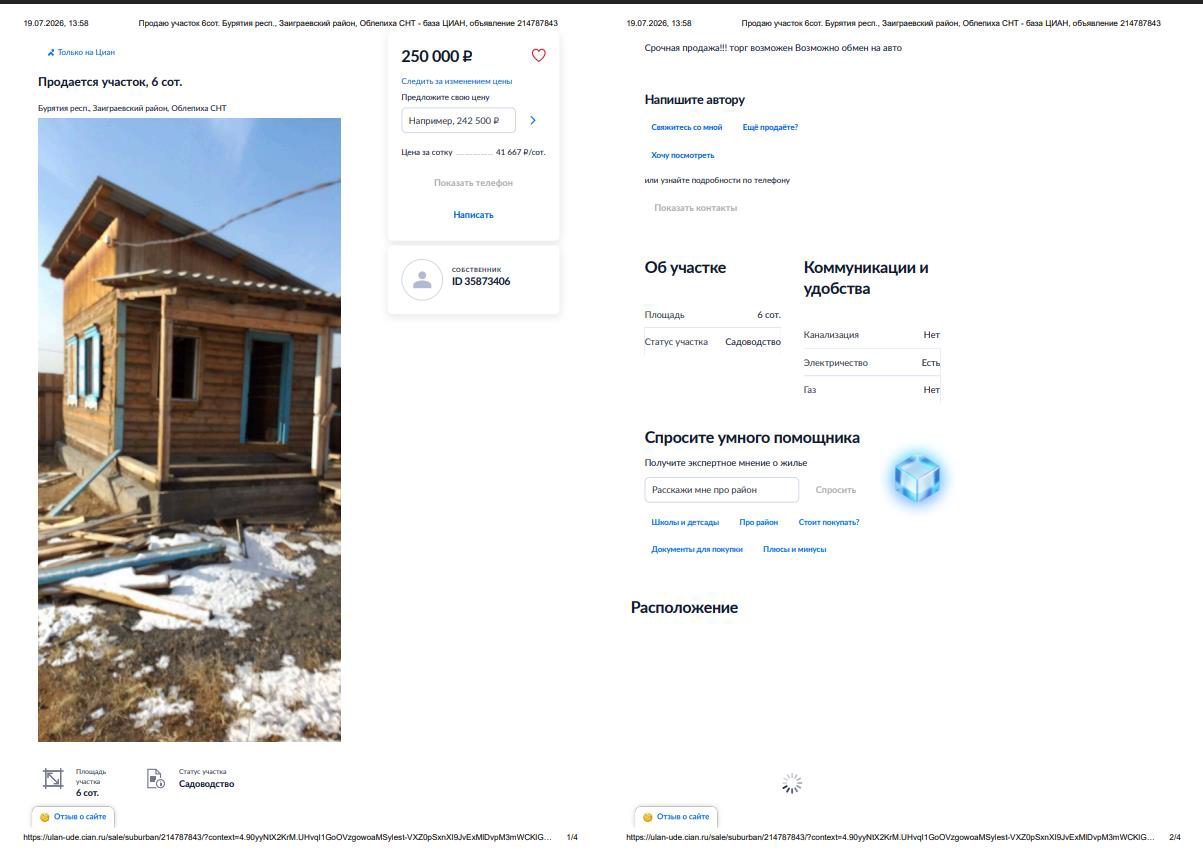
Task: Click Канализация Нет row
Action: click(x=872, y=335)
